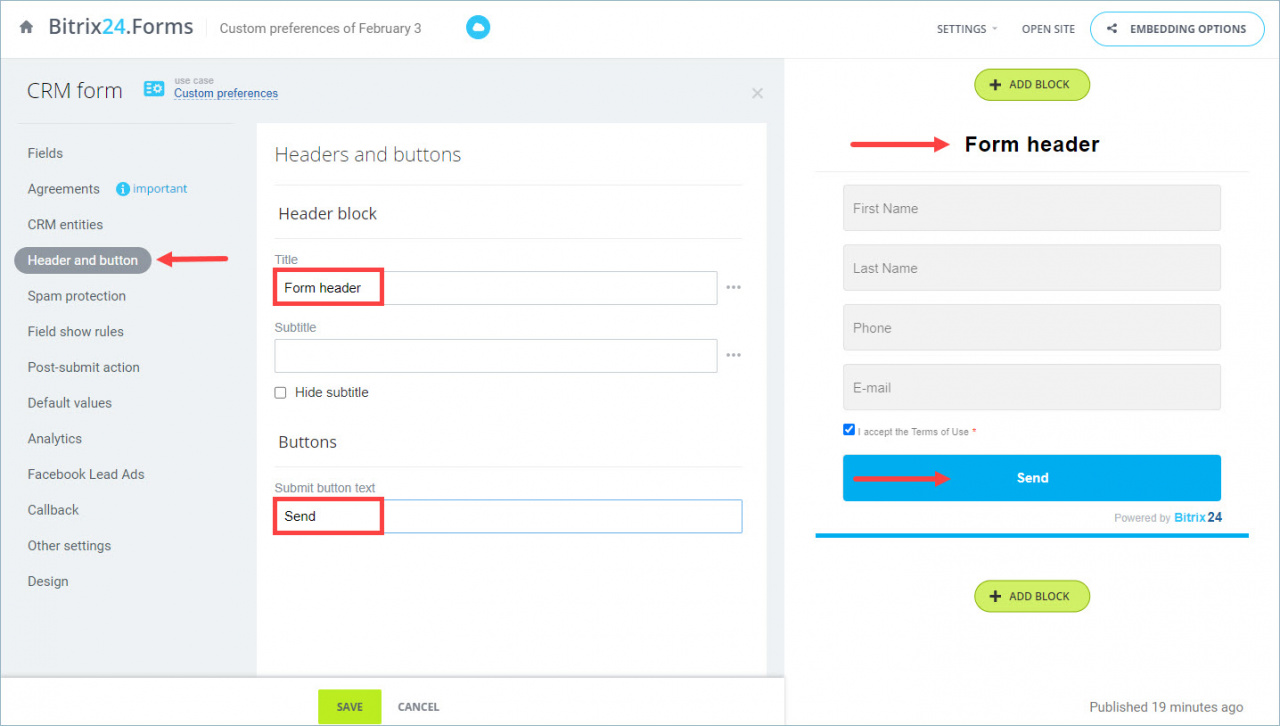Click the use case settings icon

point(154,89)
